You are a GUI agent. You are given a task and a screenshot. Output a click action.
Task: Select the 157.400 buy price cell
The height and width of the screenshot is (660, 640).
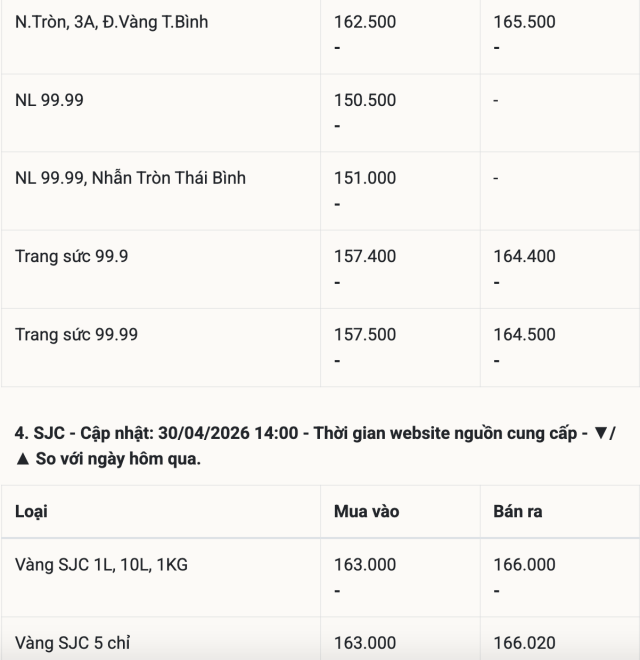365,256
